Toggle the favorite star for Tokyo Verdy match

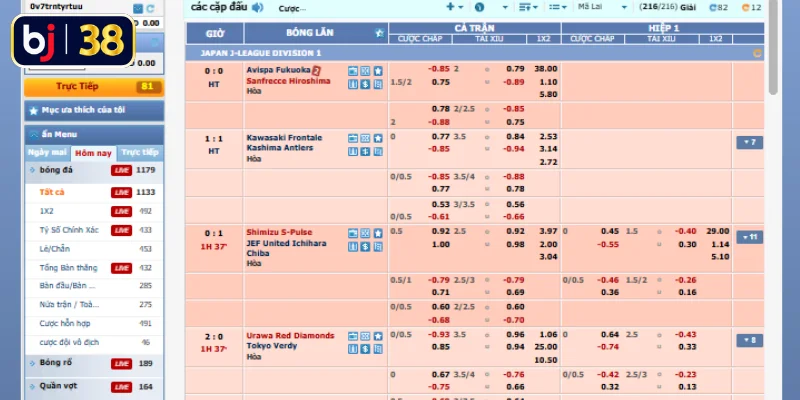[378, 336]
